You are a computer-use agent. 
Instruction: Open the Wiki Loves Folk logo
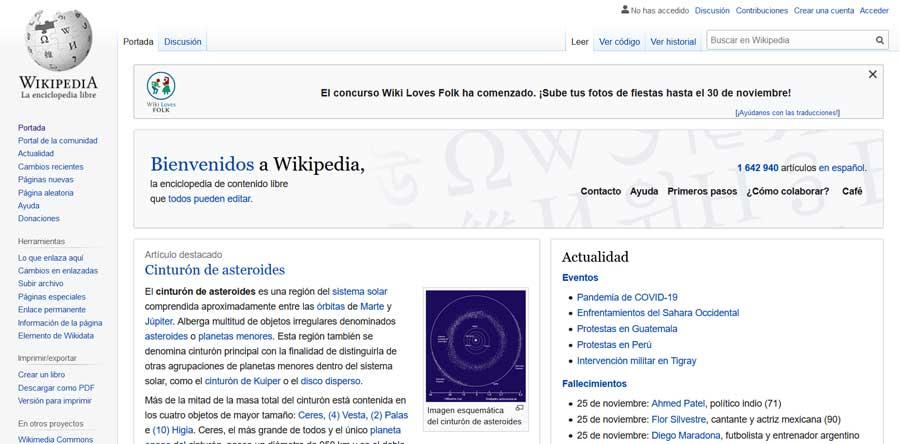click(161, 91)
